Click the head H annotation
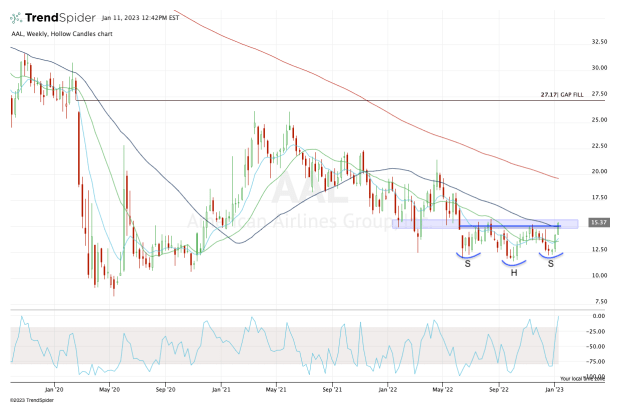The width and height of the screenshot is (620, 405). pos(514,271)
